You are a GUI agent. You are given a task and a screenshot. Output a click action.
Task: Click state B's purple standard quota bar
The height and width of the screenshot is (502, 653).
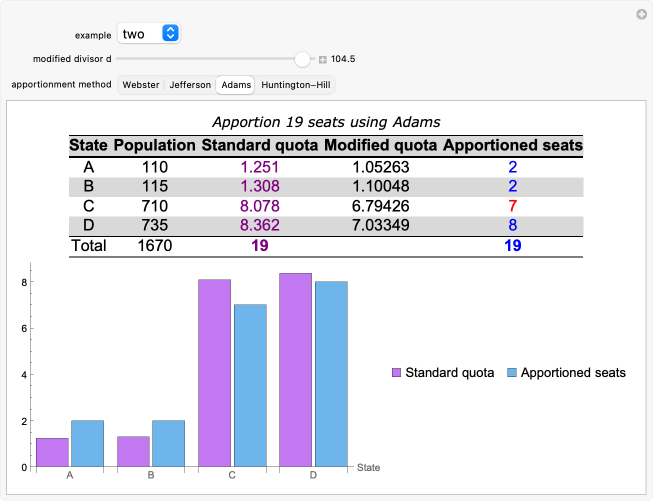click(x=133, y=451)
